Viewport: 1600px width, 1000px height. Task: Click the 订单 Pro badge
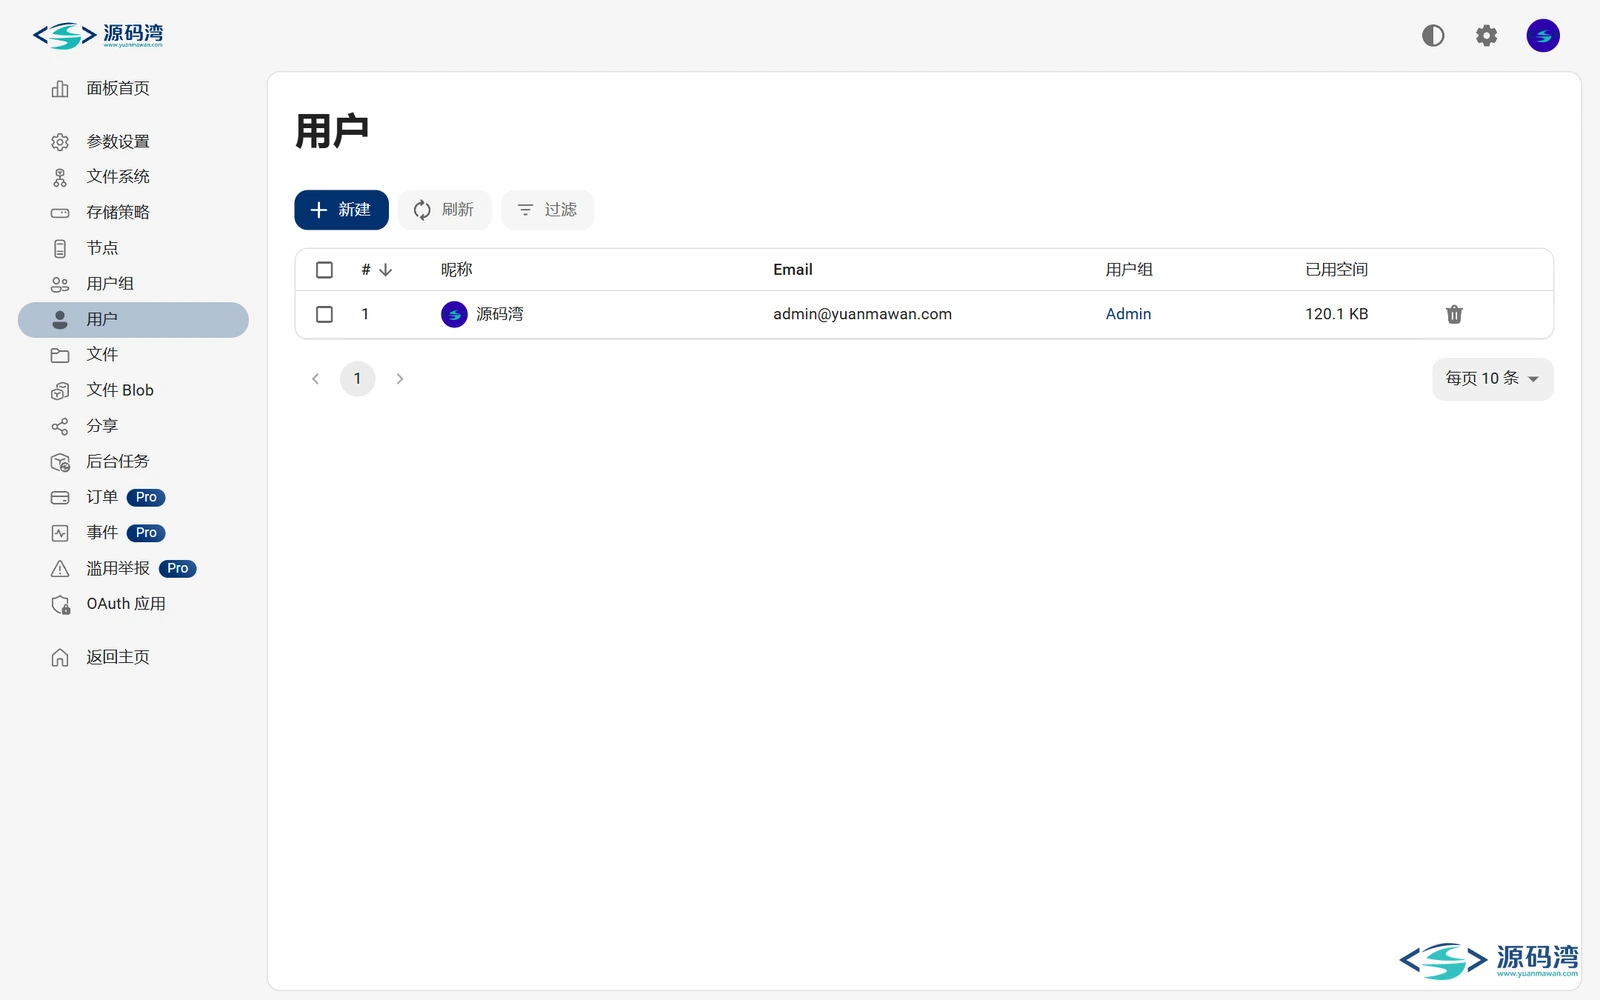coord(146,498)
